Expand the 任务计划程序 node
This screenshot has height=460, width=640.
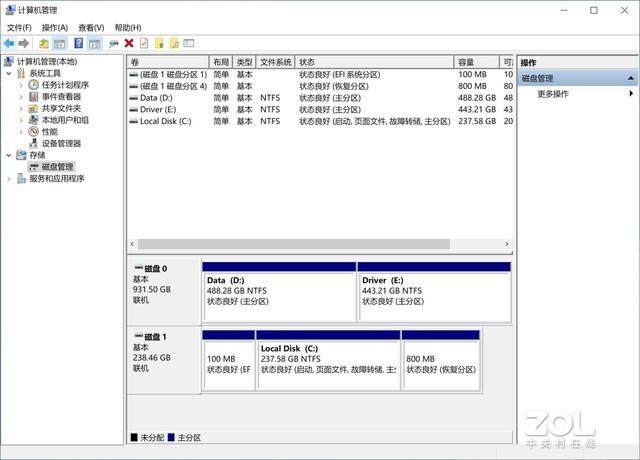tap(21, 85)
